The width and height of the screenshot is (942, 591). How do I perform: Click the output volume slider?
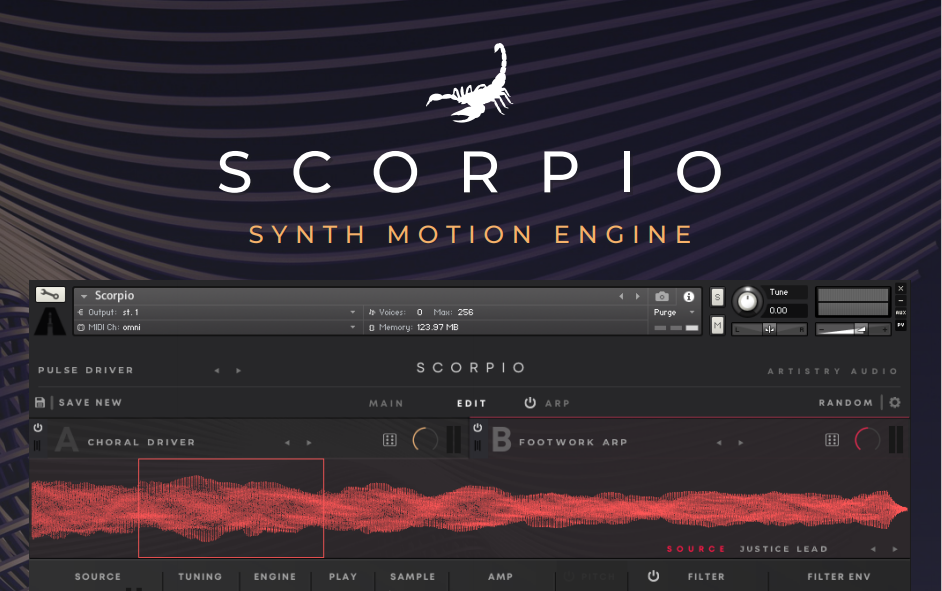point(853,329)
